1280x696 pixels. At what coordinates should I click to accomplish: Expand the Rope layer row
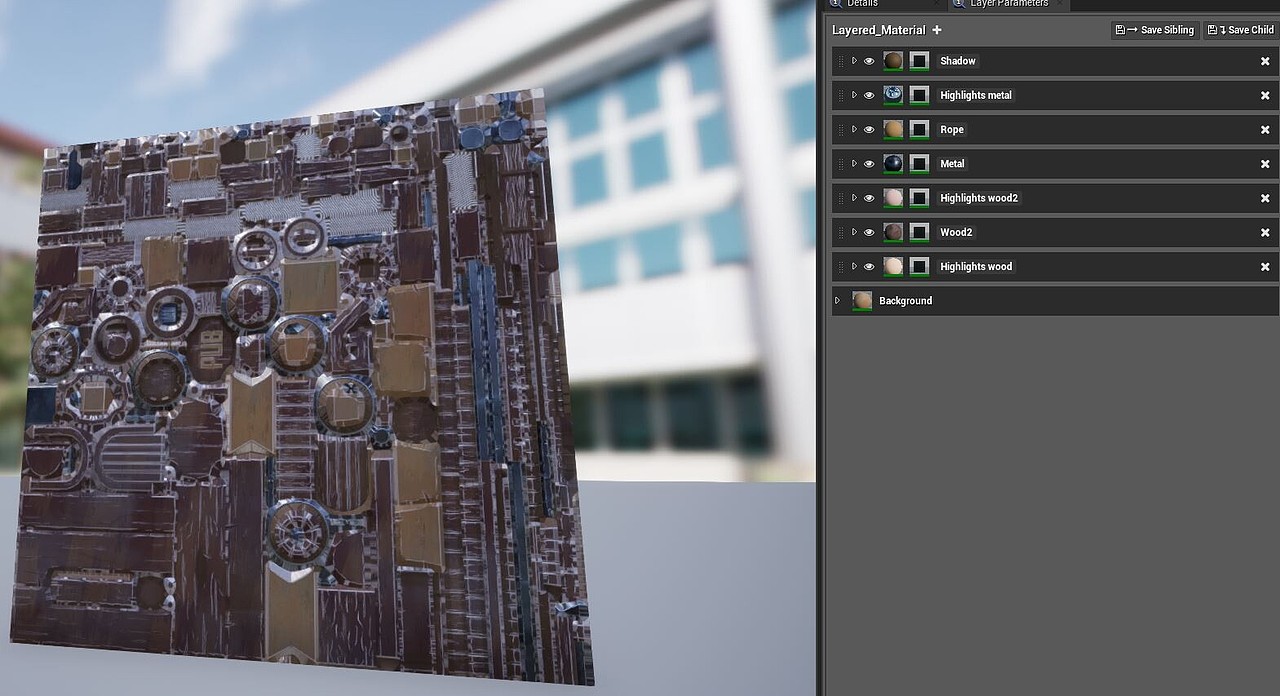(854, 129)
